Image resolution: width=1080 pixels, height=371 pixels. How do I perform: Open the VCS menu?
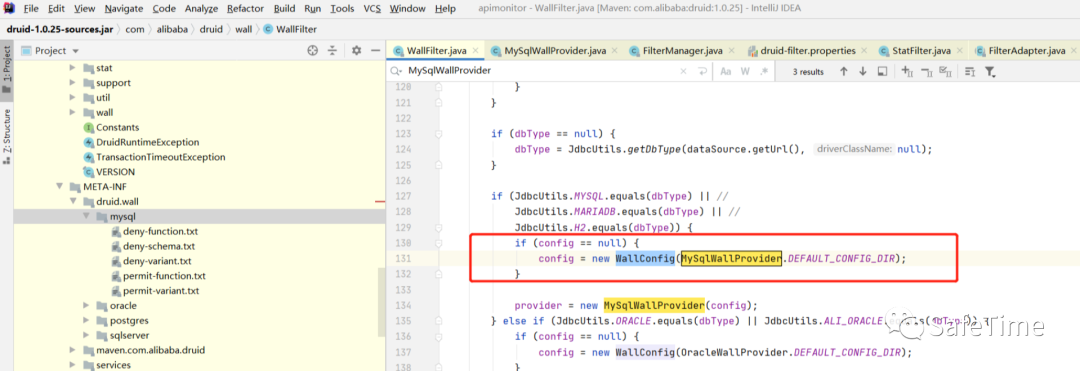point(372,9)
